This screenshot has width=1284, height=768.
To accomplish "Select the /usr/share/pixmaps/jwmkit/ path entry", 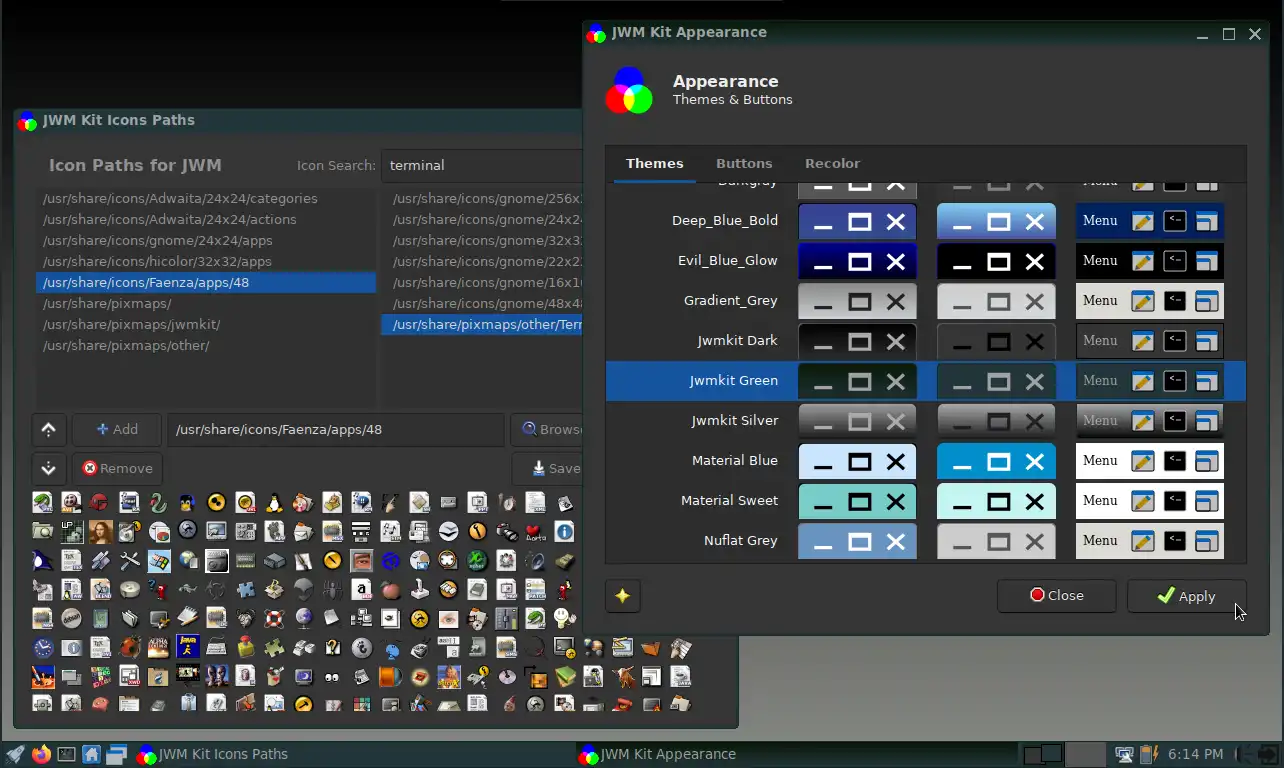I will coord(131,324).
